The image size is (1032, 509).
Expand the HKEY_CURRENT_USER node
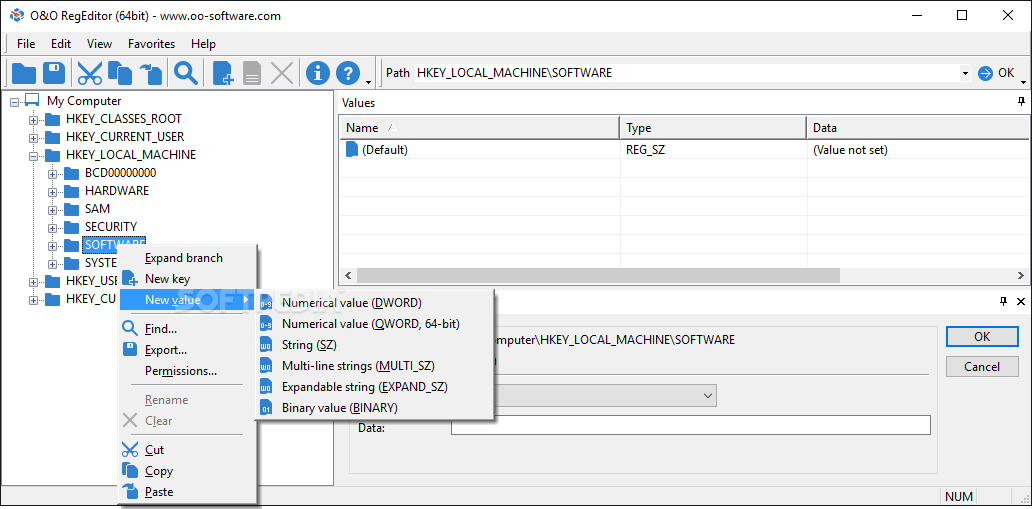34,138
